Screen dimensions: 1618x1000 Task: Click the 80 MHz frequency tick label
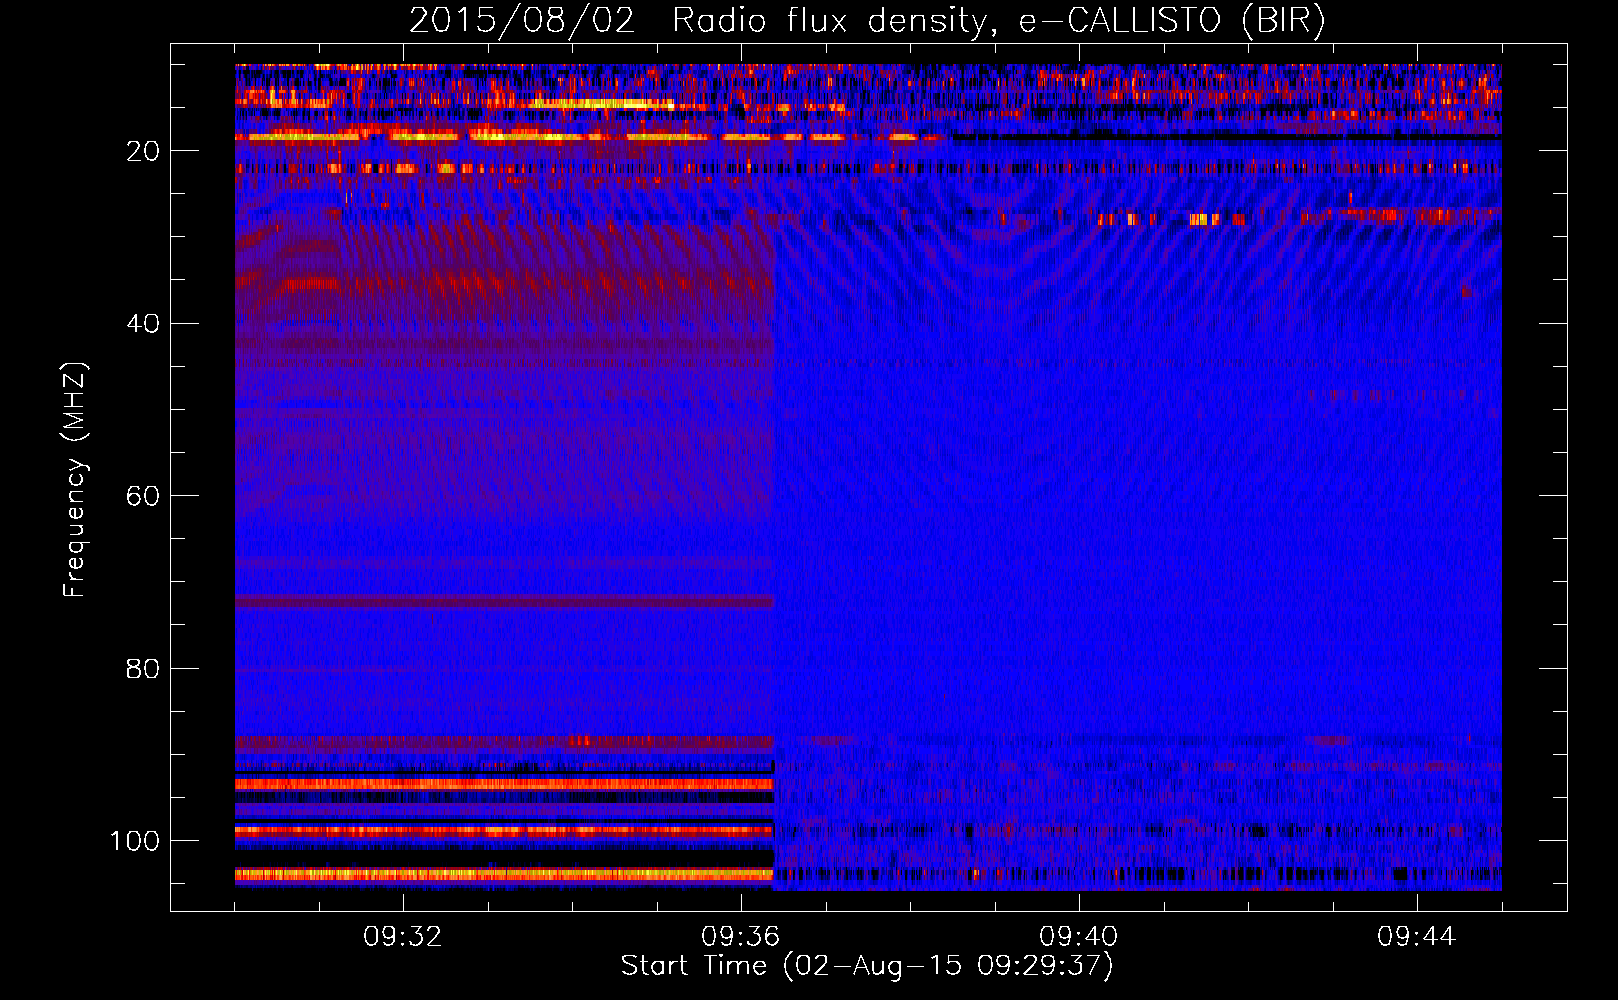(x=143, y=669)
